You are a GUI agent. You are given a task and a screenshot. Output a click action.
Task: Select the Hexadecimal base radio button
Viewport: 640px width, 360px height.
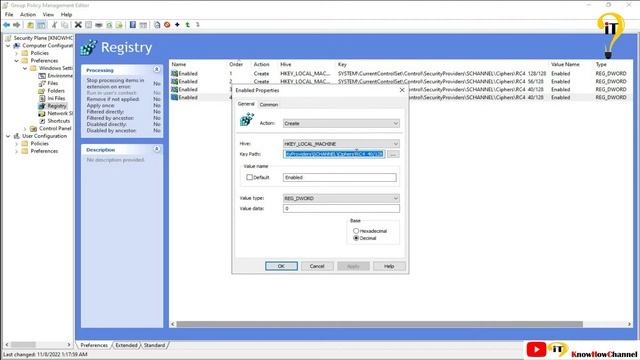pyautogui.click(x=356, y=231)
